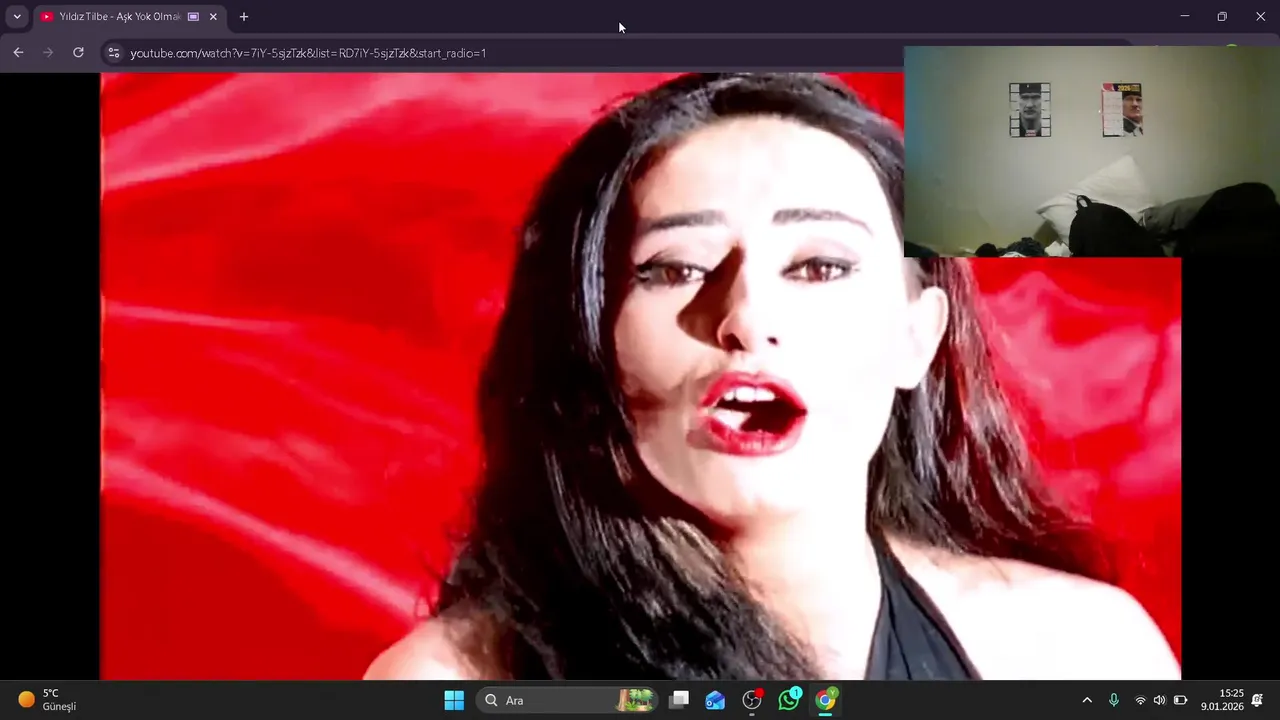Switch to Google Chrome in the taskbar
This screenshot has width=1280, height=720.
pos(826,700)
